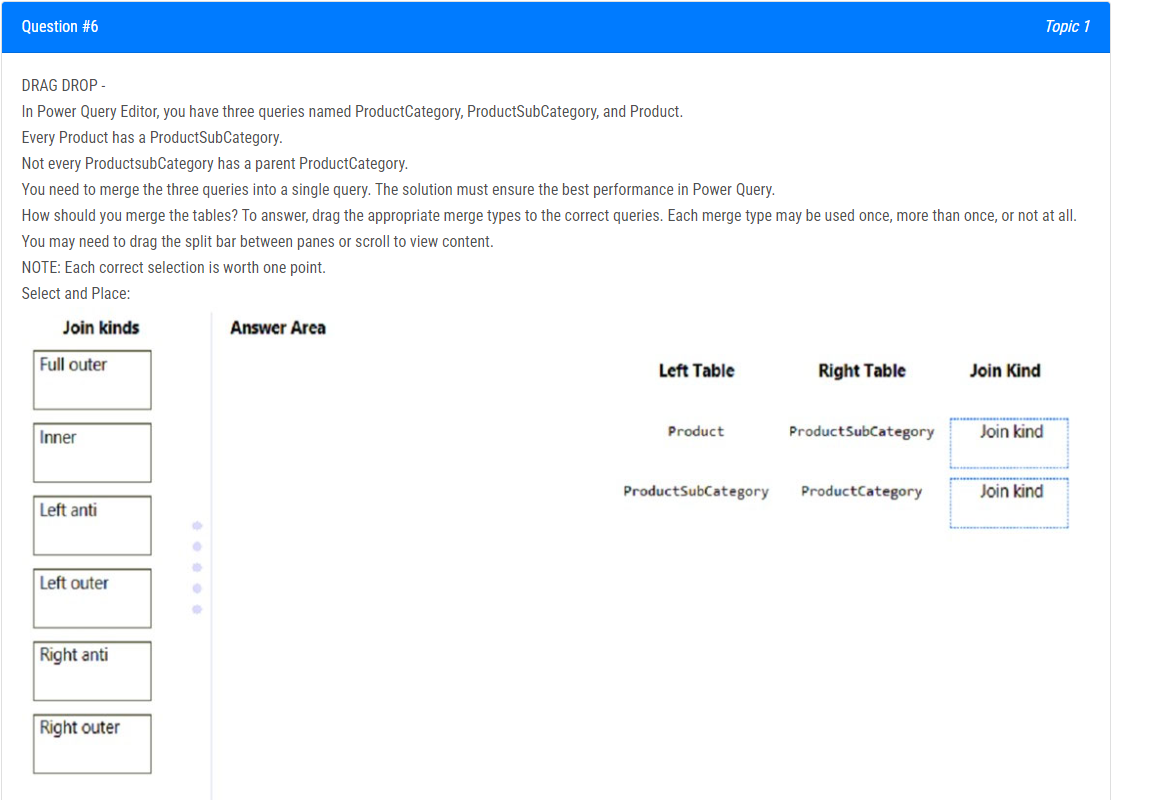Click the Topic 1 label
1149x800 pixels.
tap(1067, 27)
